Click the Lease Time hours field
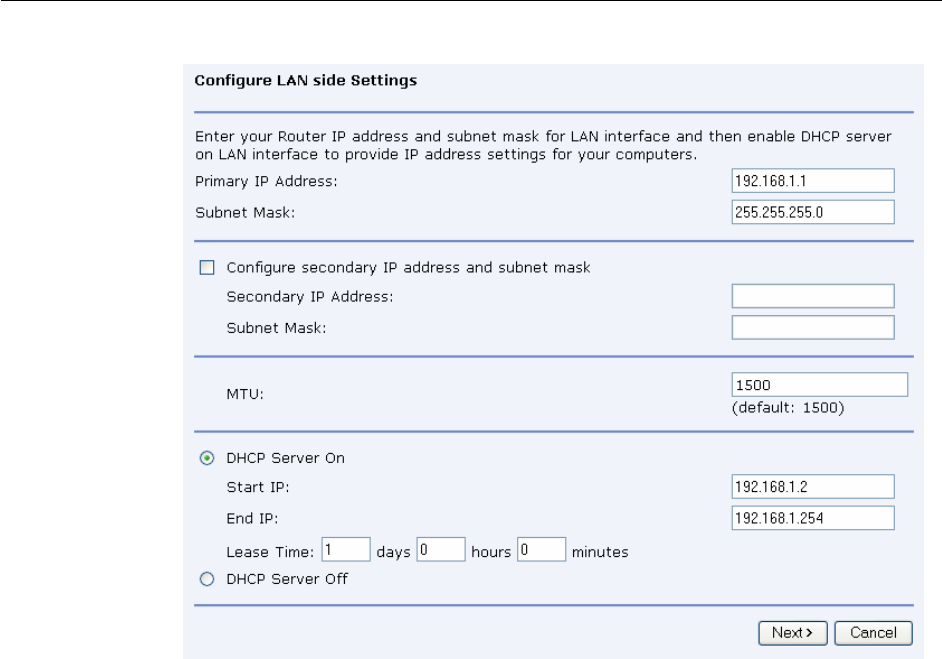The image size is (942, 659). pyautogui.click(x=441, y=550)
